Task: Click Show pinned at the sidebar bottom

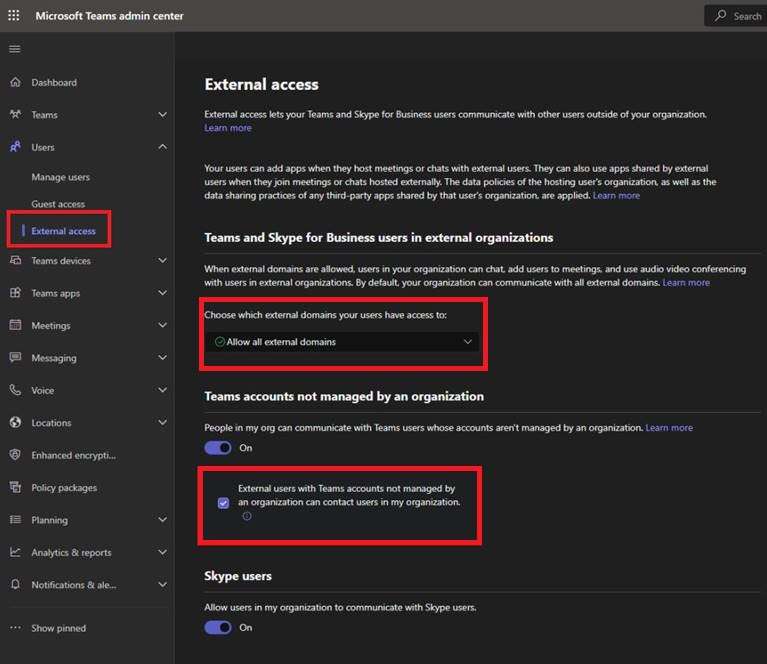Action: [x=58, y=628]
